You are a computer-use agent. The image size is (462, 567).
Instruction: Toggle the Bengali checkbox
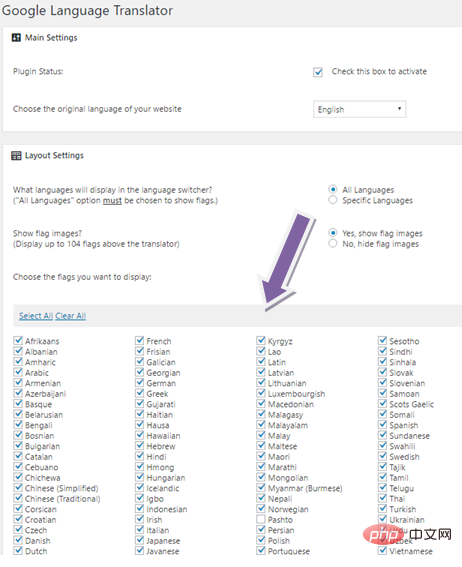tap(18, 424)
